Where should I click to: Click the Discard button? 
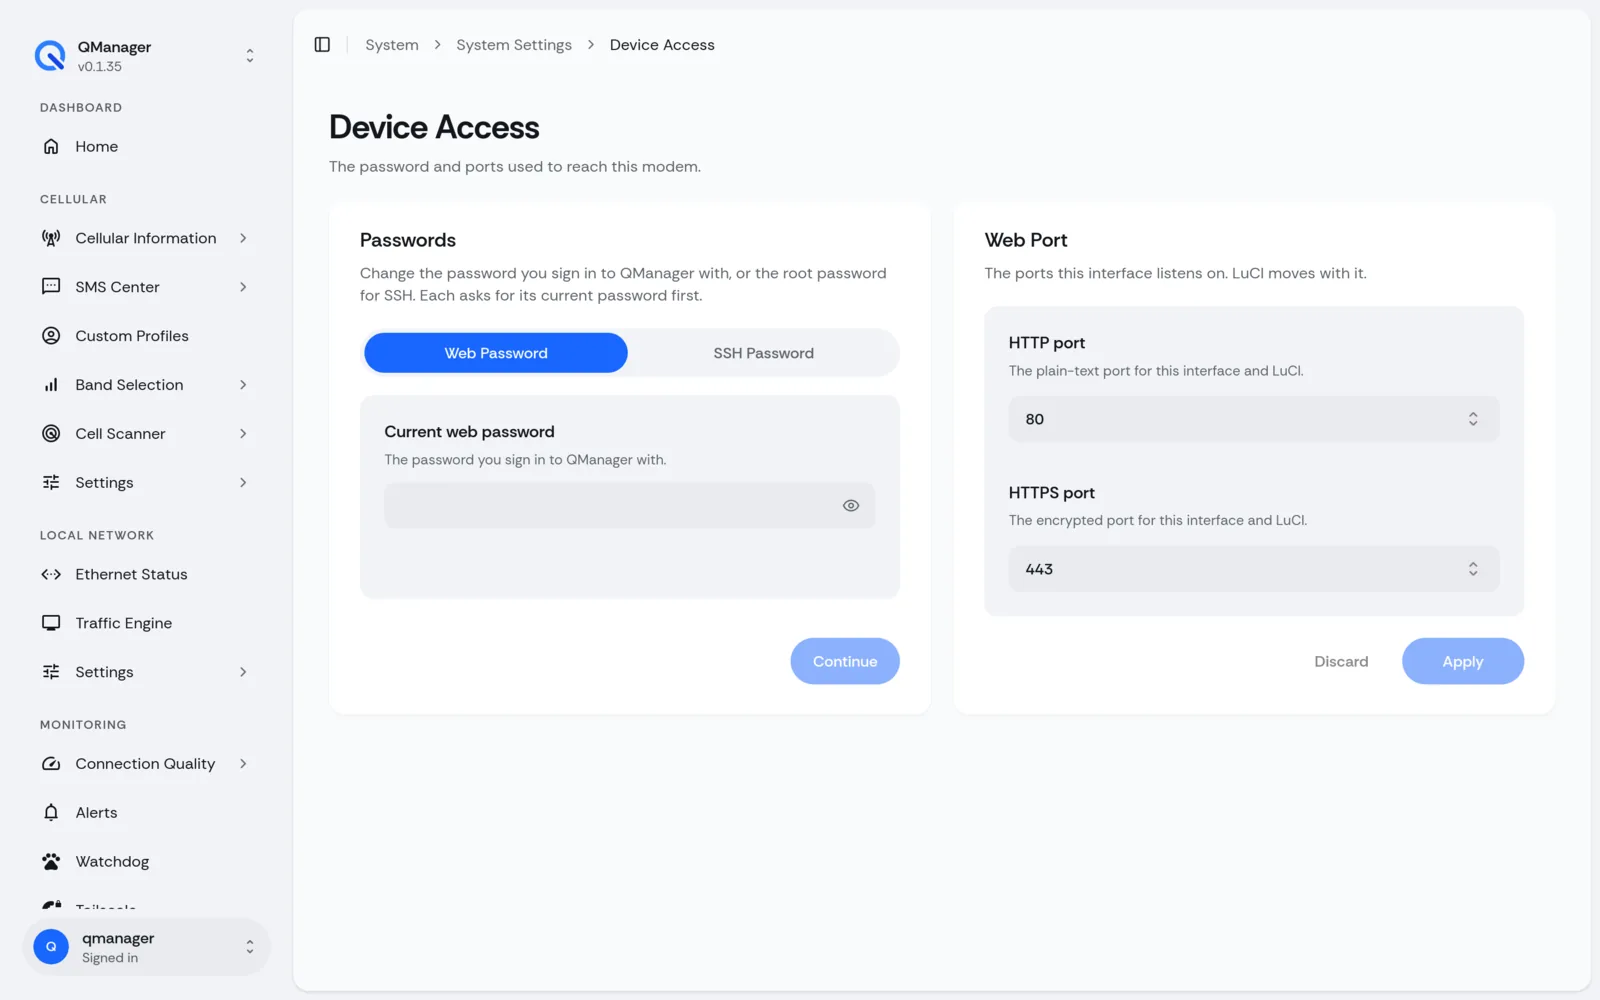click(x=1341, y=661)
